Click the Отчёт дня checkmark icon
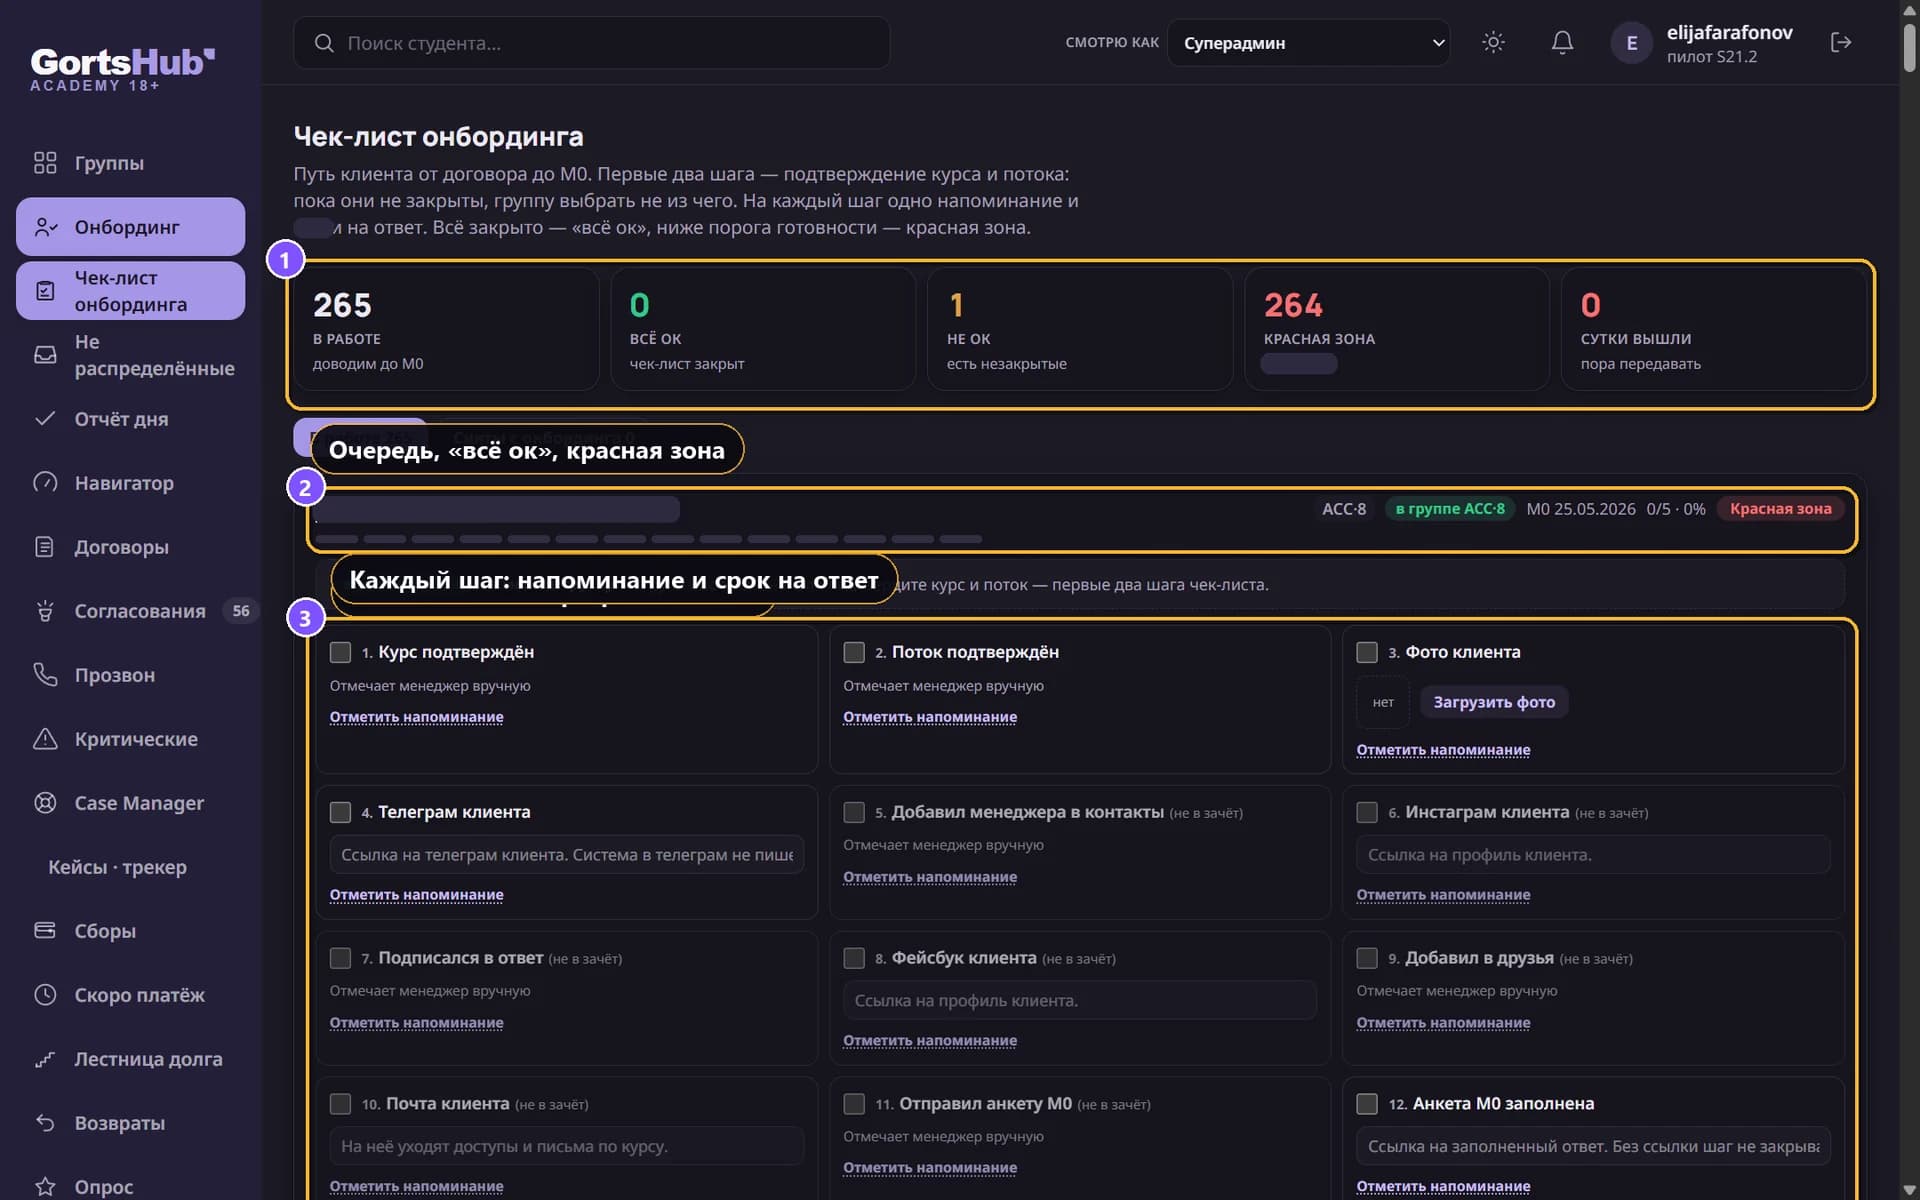This screenshot has width=1920, height=1200. click(45, 419)
